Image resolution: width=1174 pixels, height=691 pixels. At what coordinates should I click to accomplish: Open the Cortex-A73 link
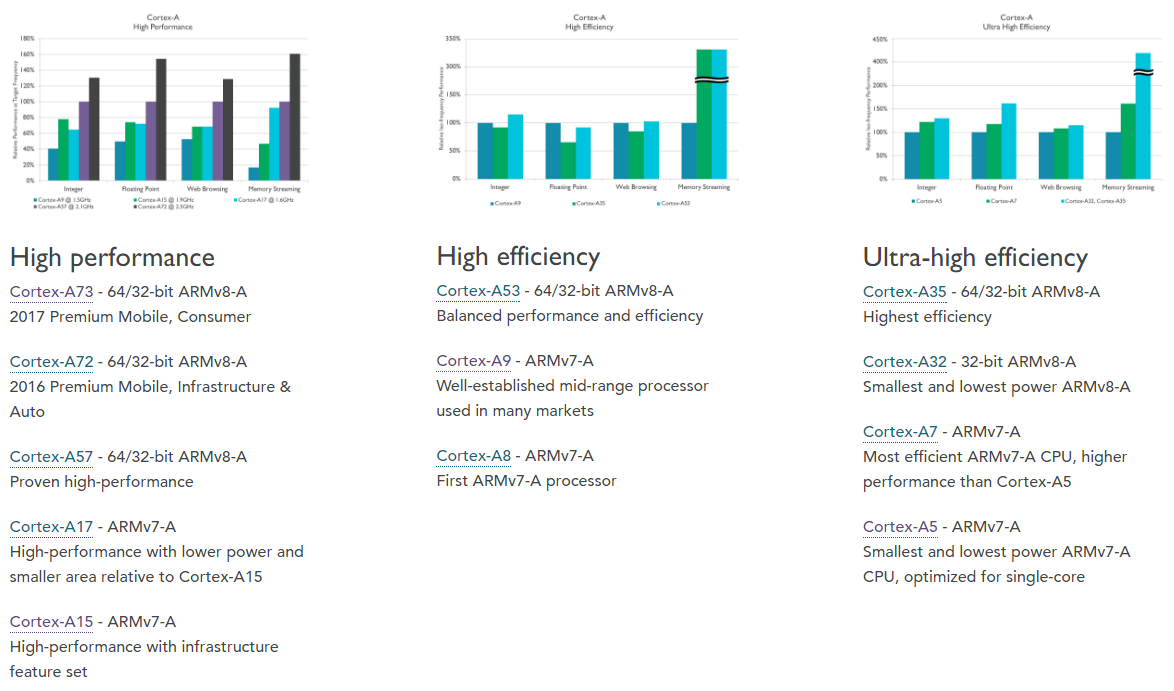click(52, 292)
